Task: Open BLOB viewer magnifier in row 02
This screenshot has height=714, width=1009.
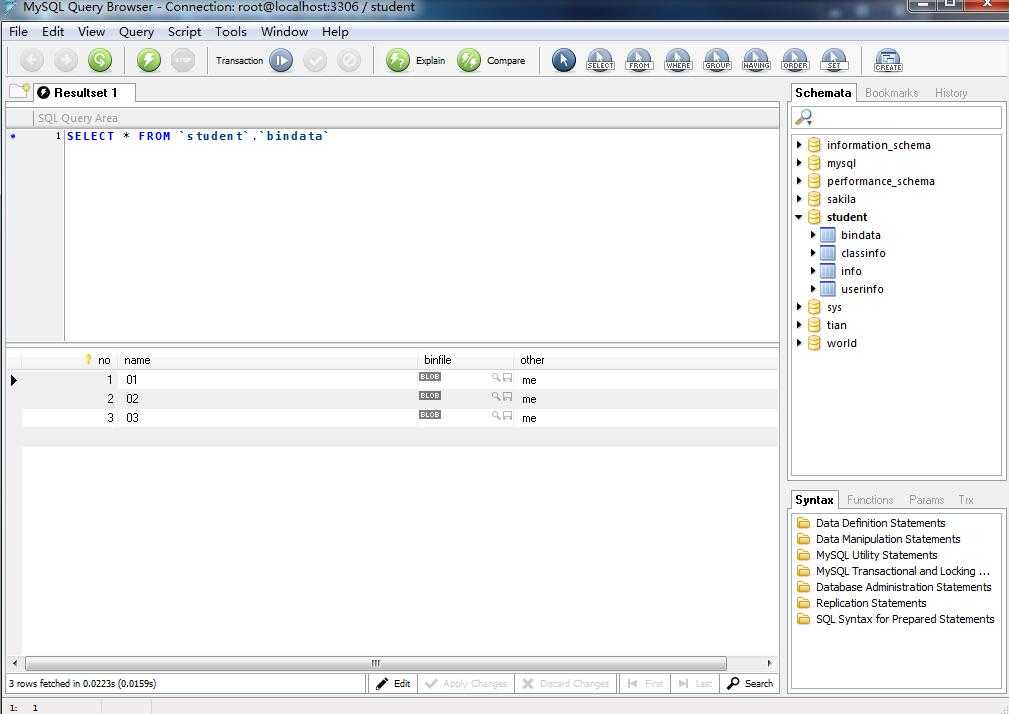Action: (496, 396)
